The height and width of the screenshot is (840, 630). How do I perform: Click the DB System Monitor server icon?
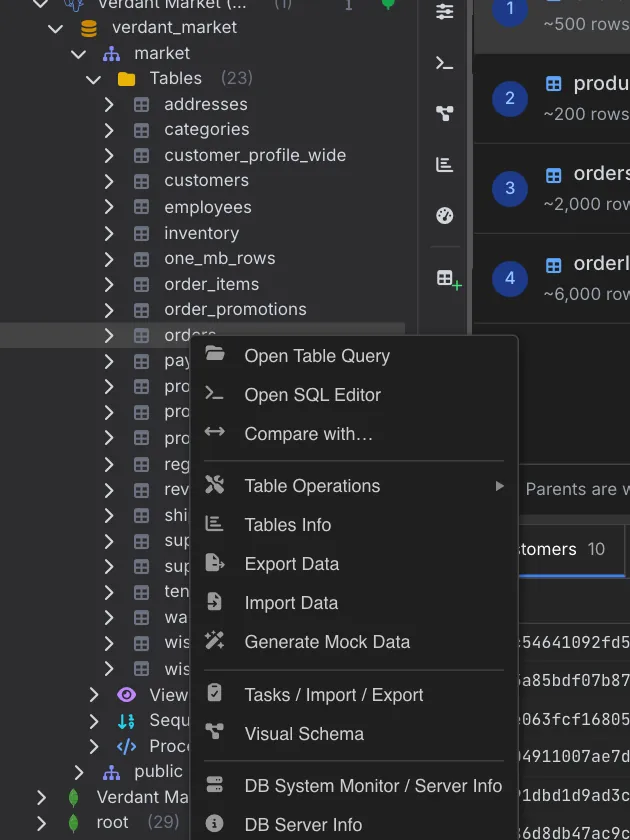(214, 785)
